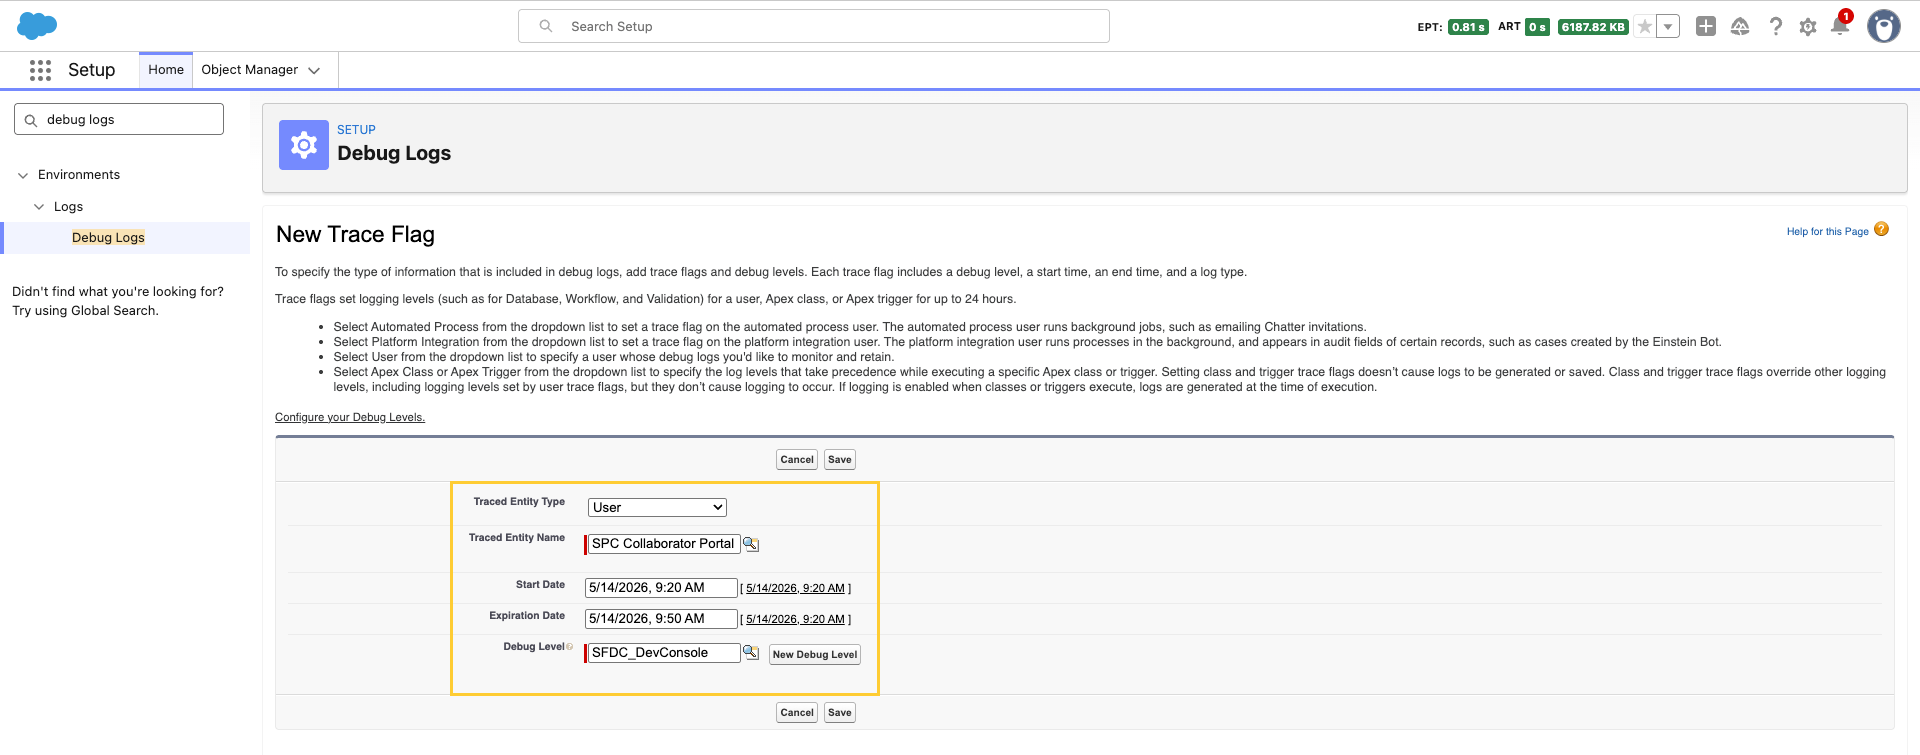Click the Debug Logs page gear icon

pos(304,145)
